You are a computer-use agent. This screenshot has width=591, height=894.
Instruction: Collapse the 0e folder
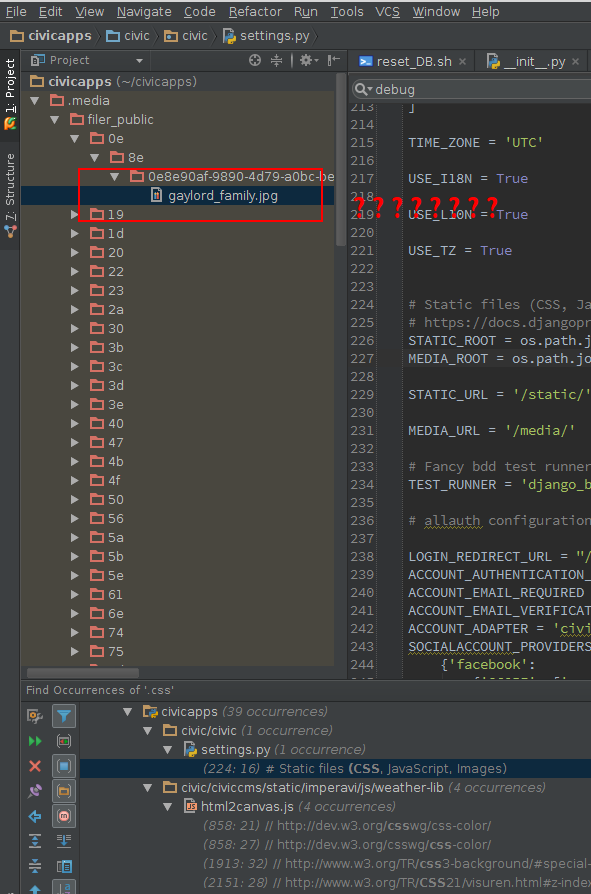coord(75,139)
